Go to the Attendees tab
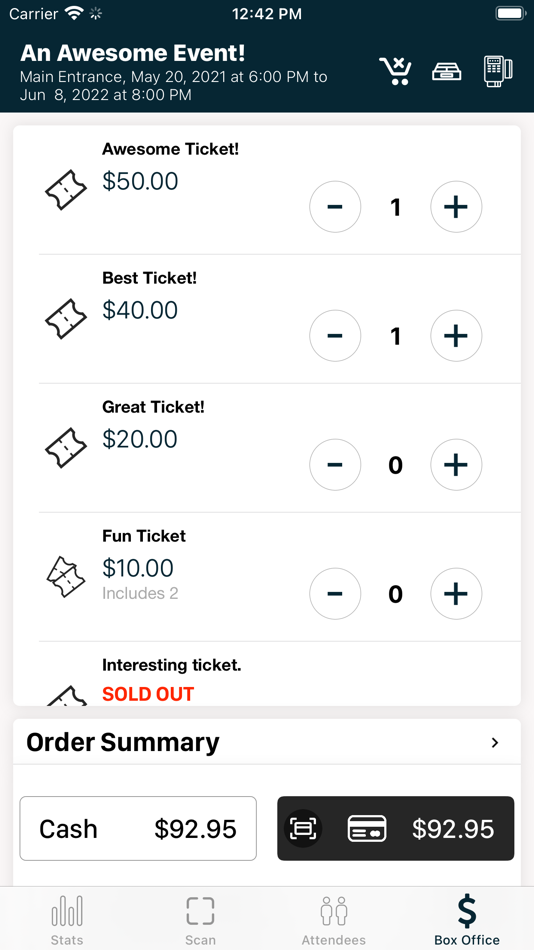This screenshot has width=534, height=950. (x=333, y=920)
